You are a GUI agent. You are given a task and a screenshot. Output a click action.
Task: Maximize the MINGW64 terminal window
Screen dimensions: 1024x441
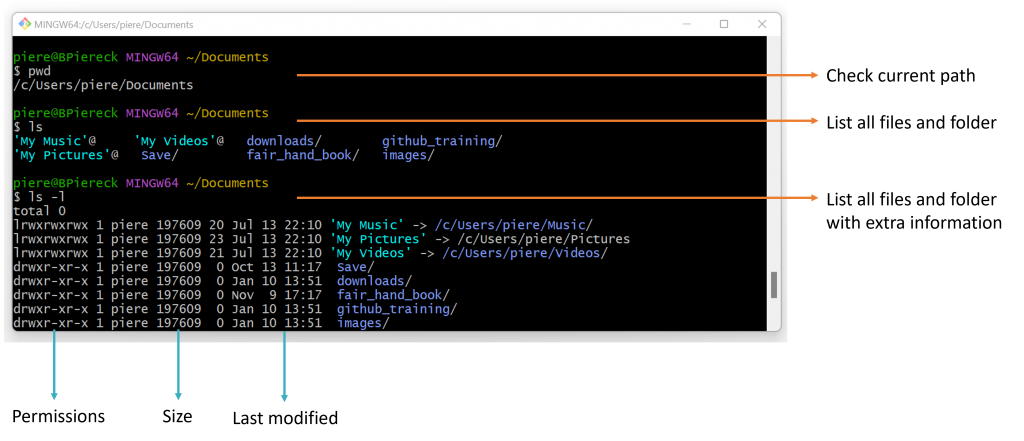click(724, 24)
